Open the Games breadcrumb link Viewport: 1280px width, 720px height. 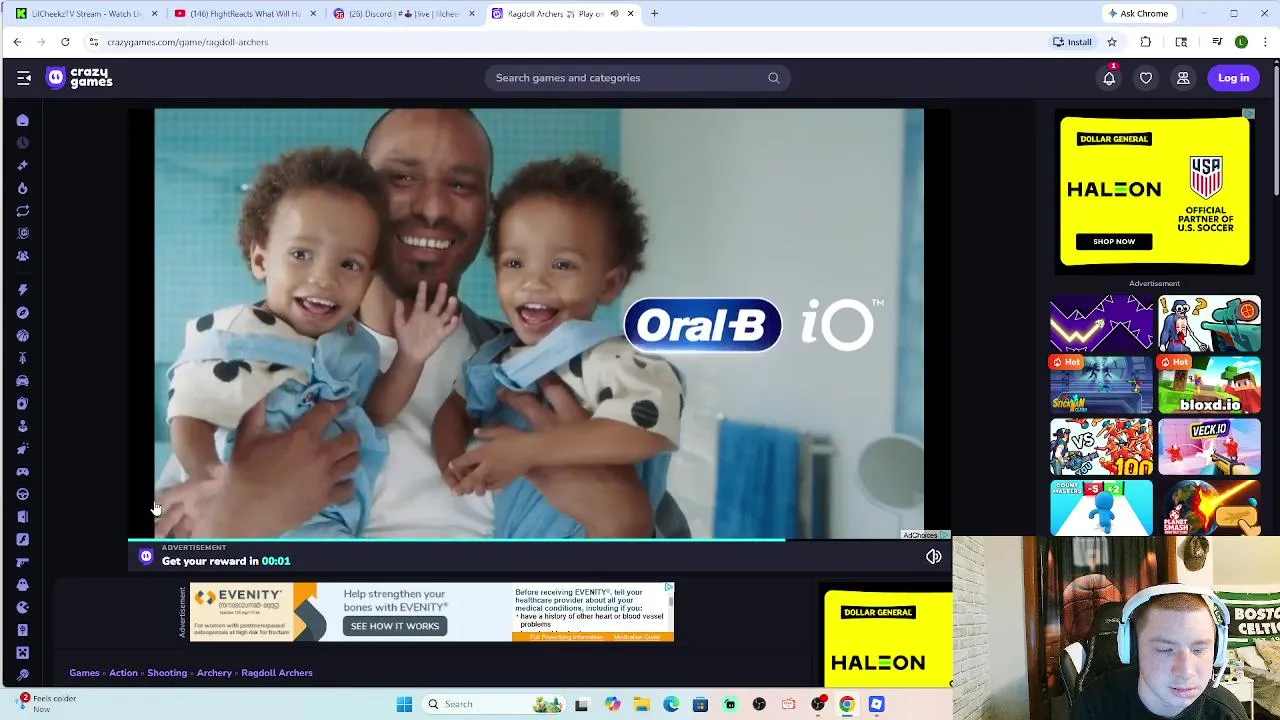(x=84, y=673)
